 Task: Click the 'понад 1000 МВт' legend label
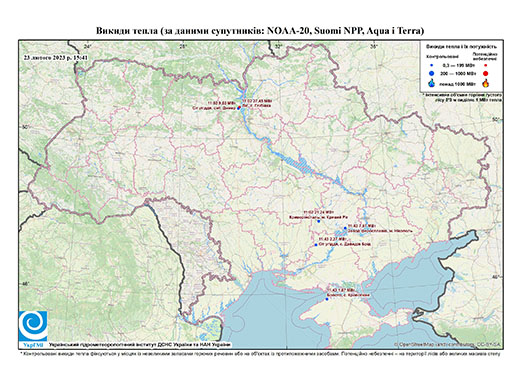point(458,83)
